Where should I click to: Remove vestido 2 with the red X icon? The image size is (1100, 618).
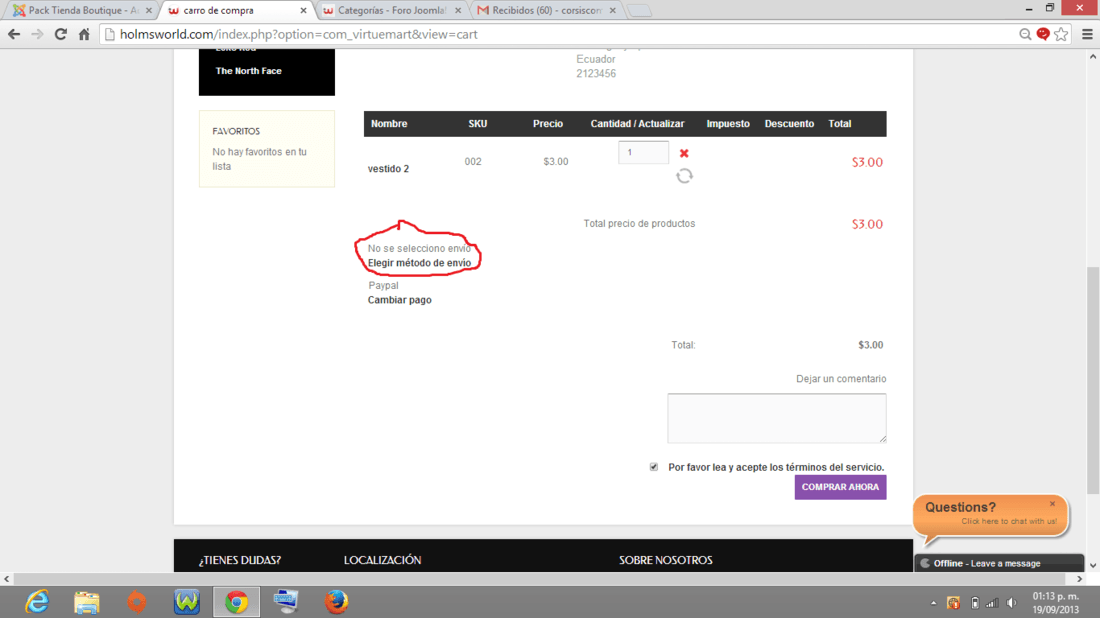coord(684,153)
